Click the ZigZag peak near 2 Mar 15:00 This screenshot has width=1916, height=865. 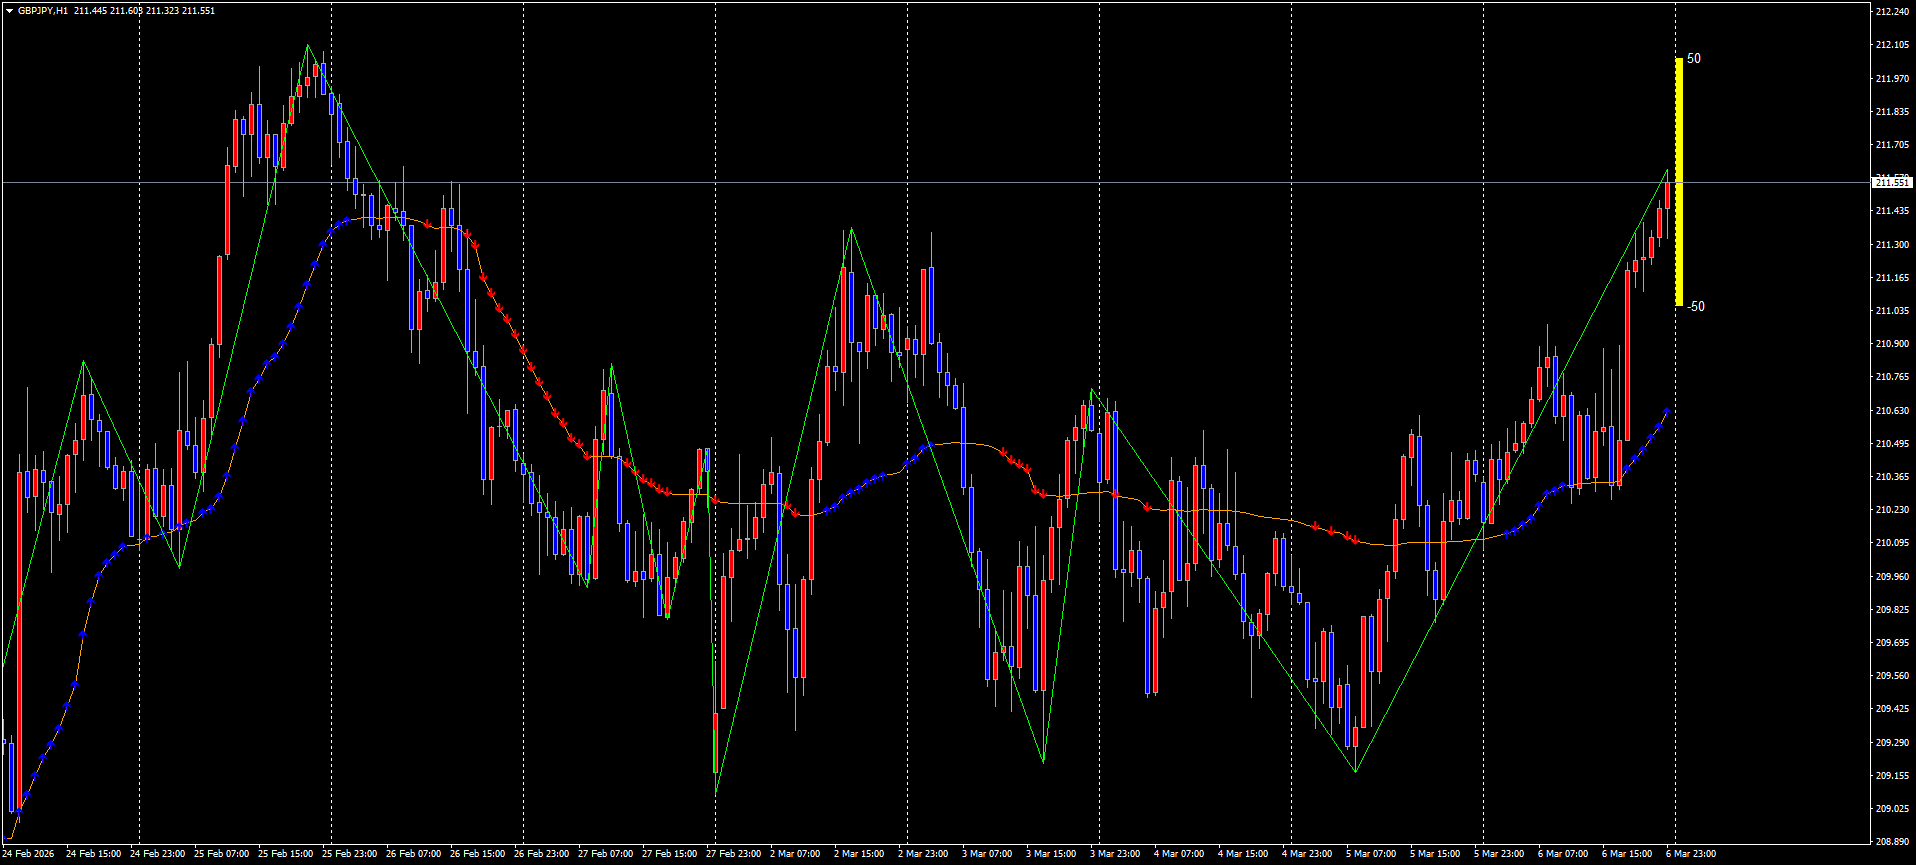[x=851, y=229]
